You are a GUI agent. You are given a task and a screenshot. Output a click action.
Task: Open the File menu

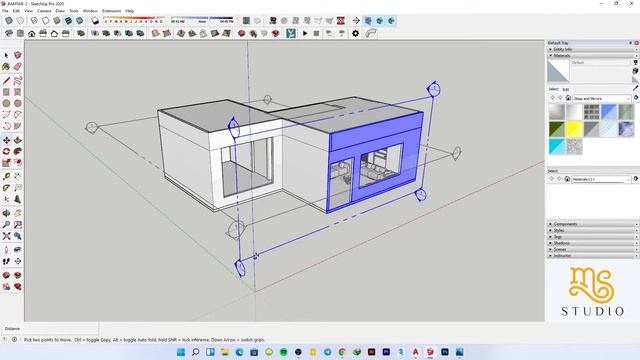point(5,11)
